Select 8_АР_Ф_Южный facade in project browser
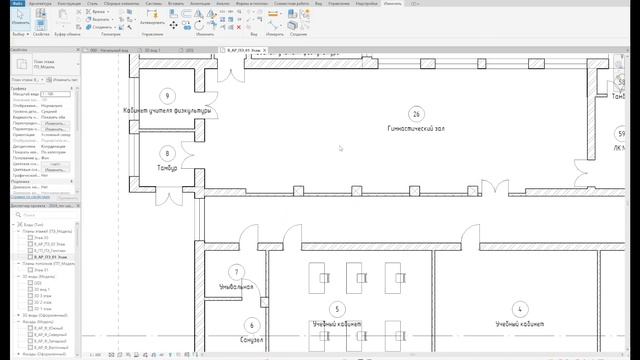 point(48,329)
